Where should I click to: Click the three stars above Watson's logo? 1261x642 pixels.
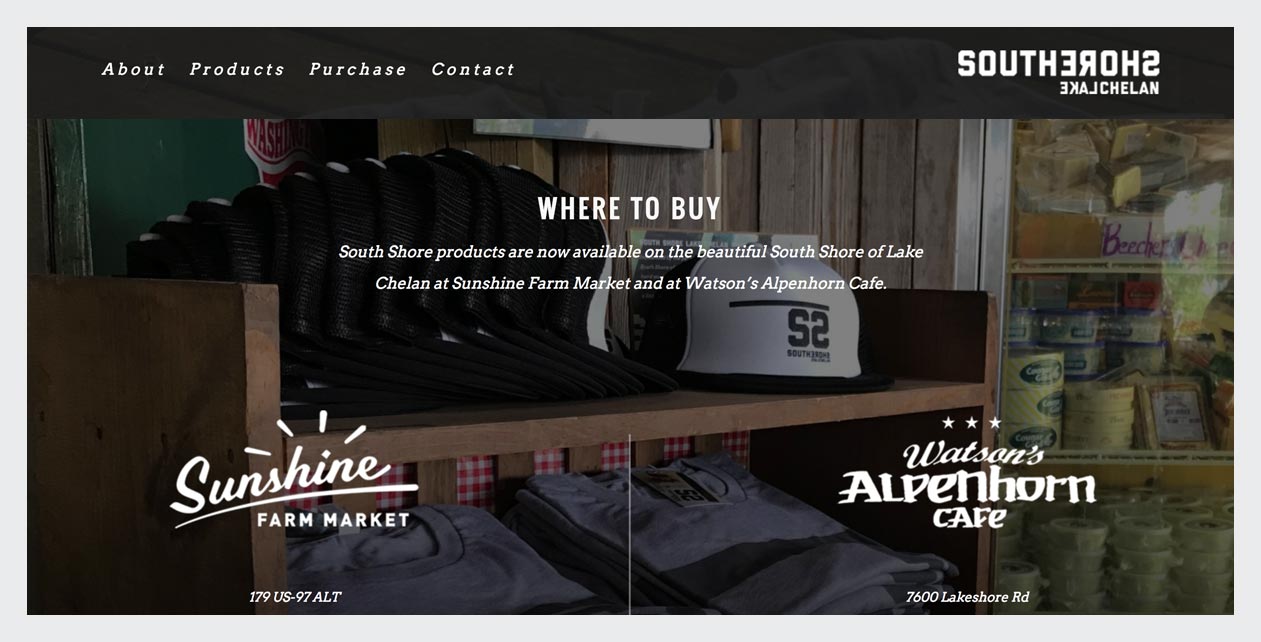971,423
